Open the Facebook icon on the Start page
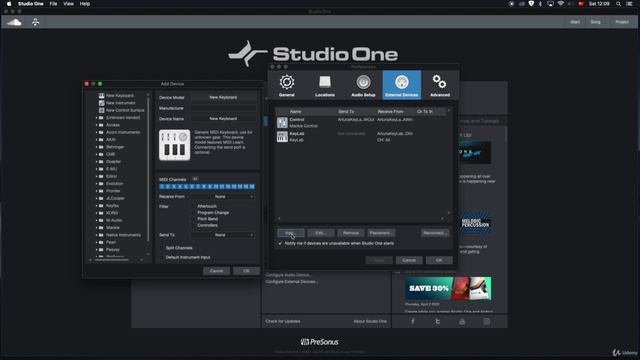640x360 pixels. click(413, 321)
